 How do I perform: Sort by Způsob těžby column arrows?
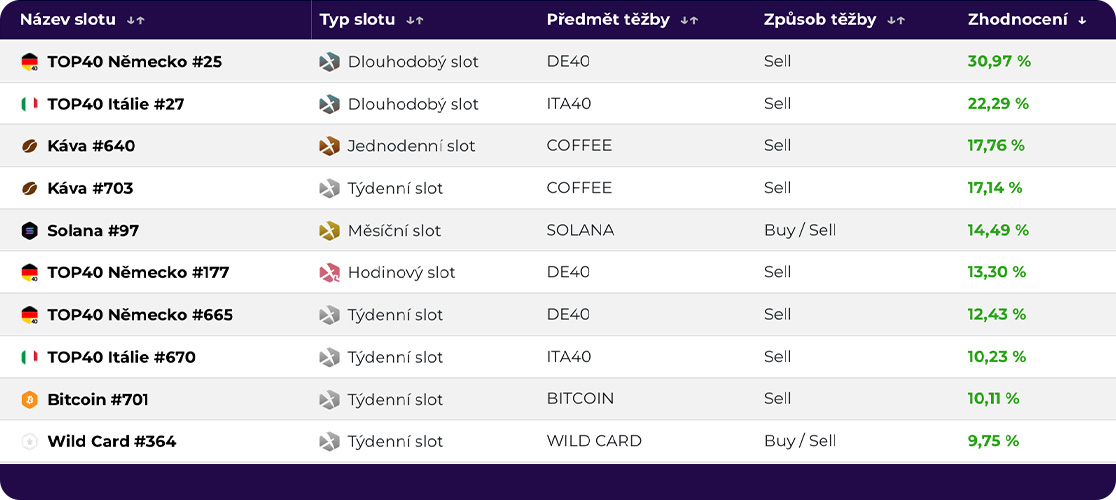click(896, 20)
